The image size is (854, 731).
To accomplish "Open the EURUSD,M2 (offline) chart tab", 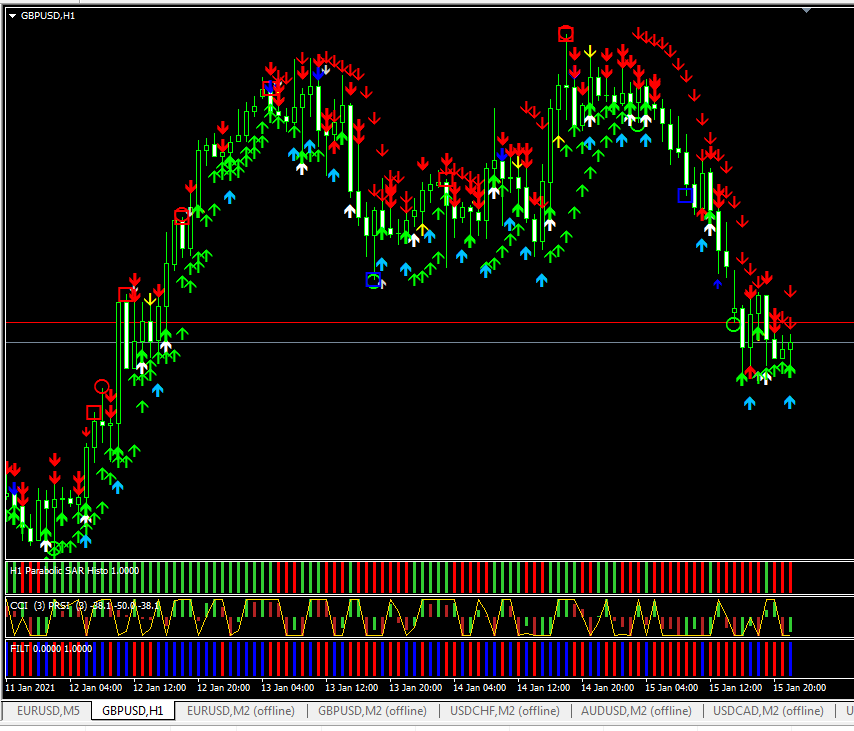I will pos(241,711).
